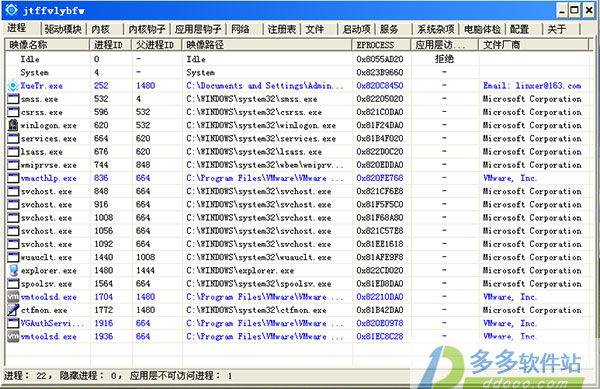This screenshot has width=600, height=389.
Task: Click the Email: linxer@163.com cell
Action: pyautogui.click(x=532, y=86)
